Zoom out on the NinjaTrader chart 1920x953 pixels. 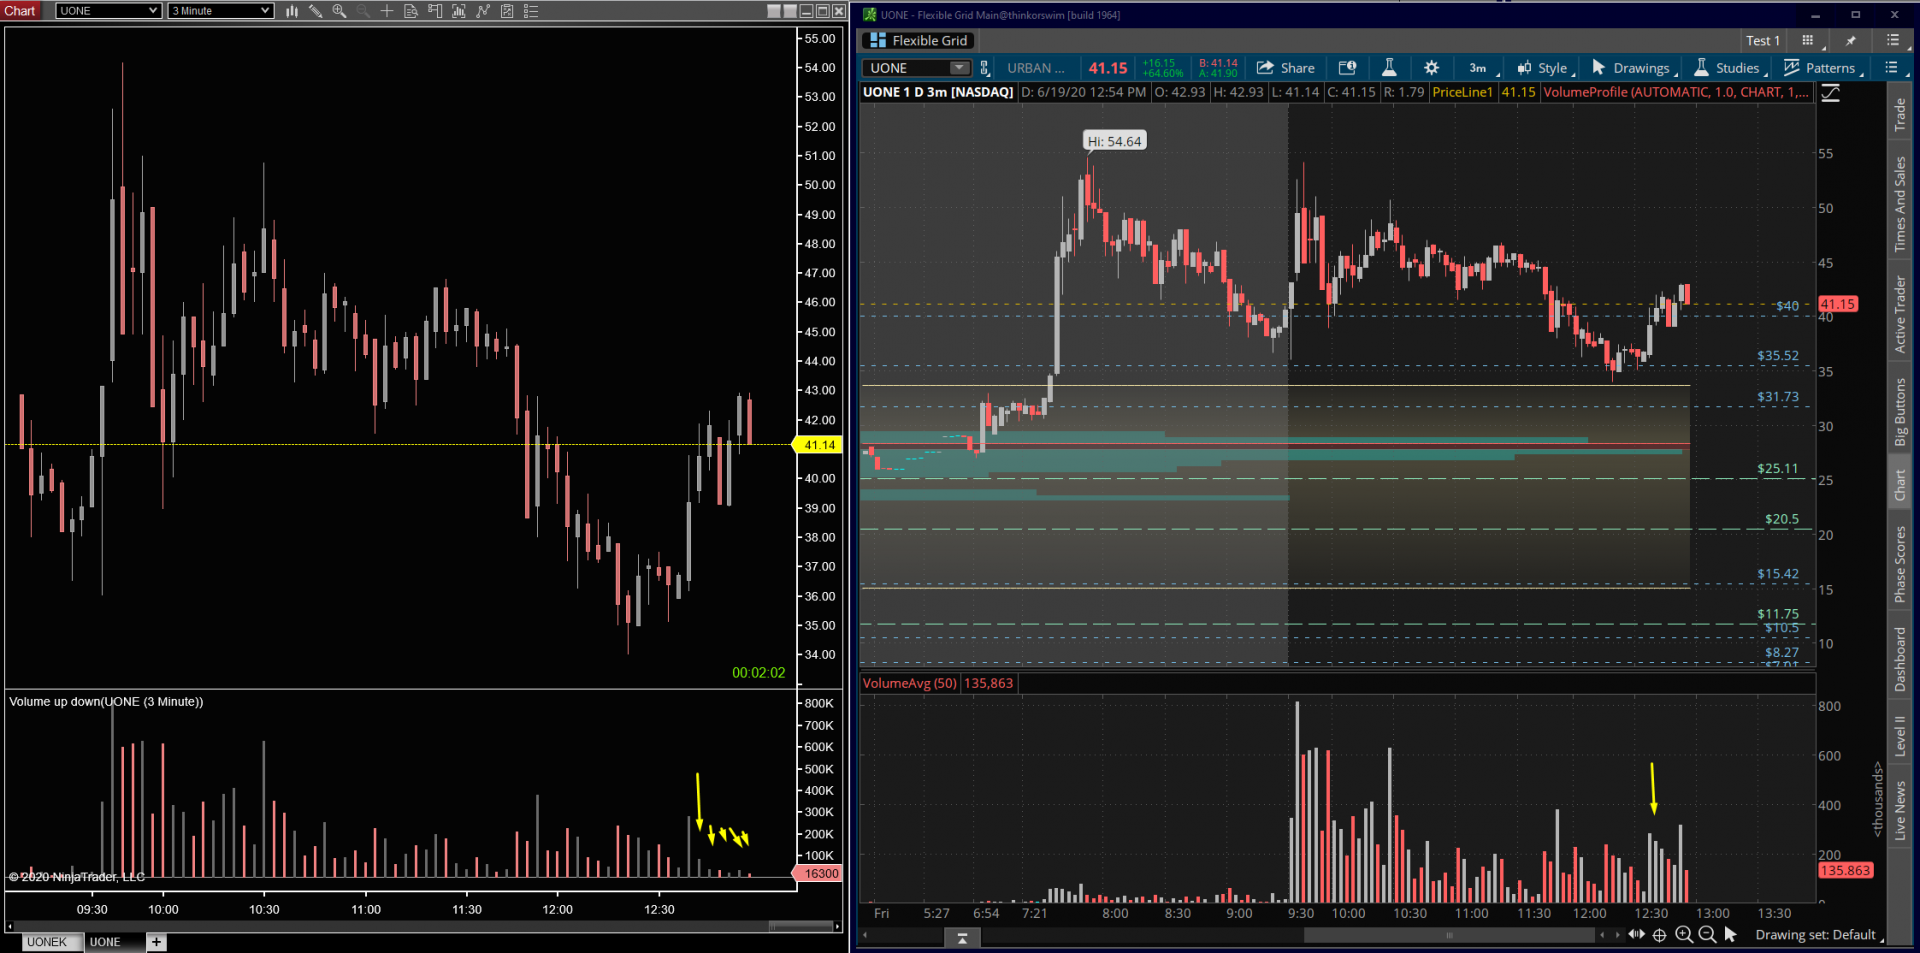[363, 11]
